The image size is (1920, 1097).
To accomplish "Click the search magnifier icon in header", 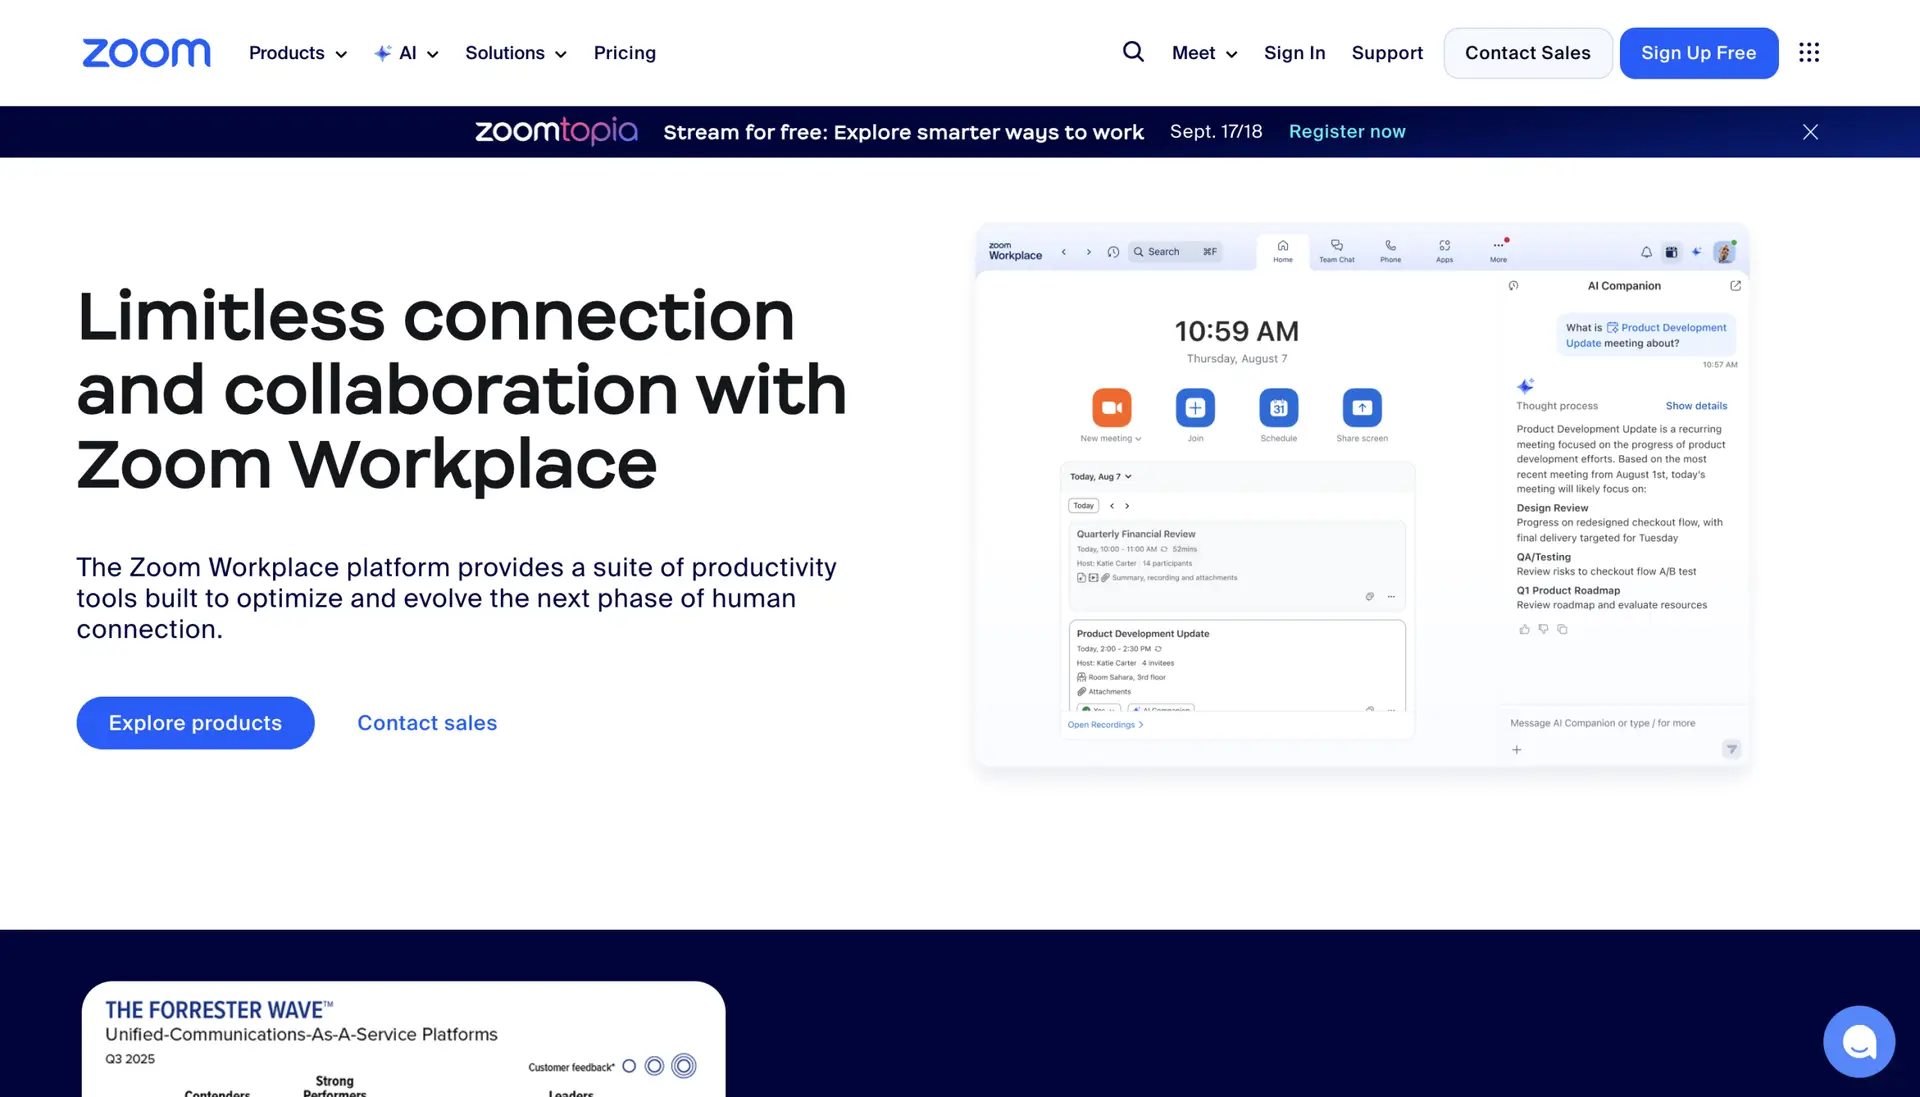I will 1132,52.
